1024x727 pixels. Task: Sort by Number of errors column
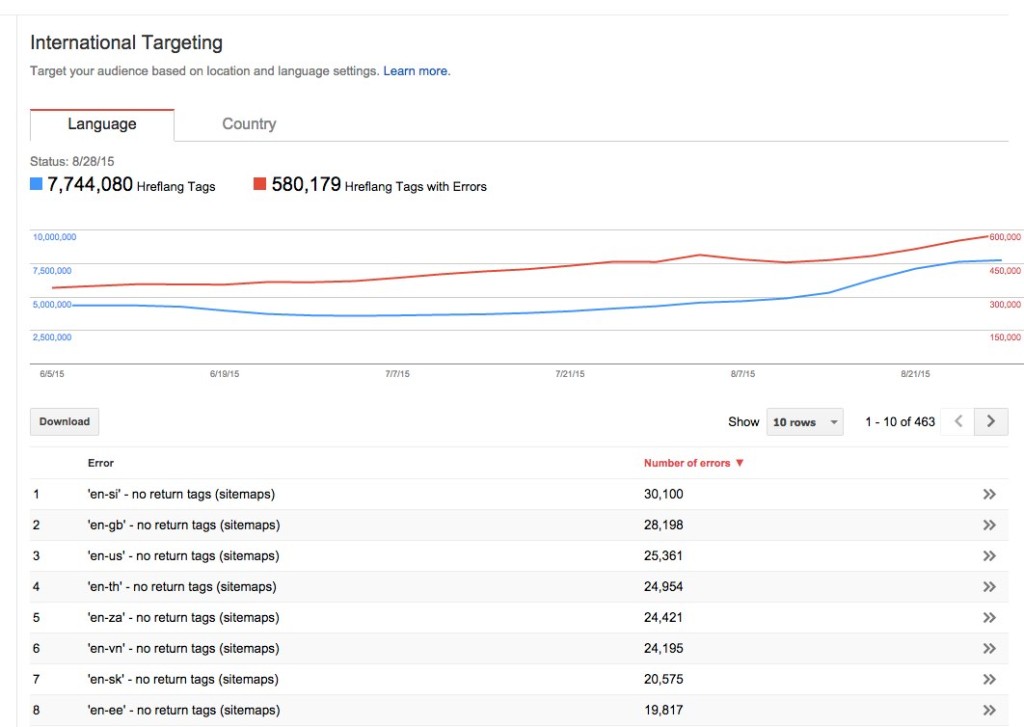687,463
